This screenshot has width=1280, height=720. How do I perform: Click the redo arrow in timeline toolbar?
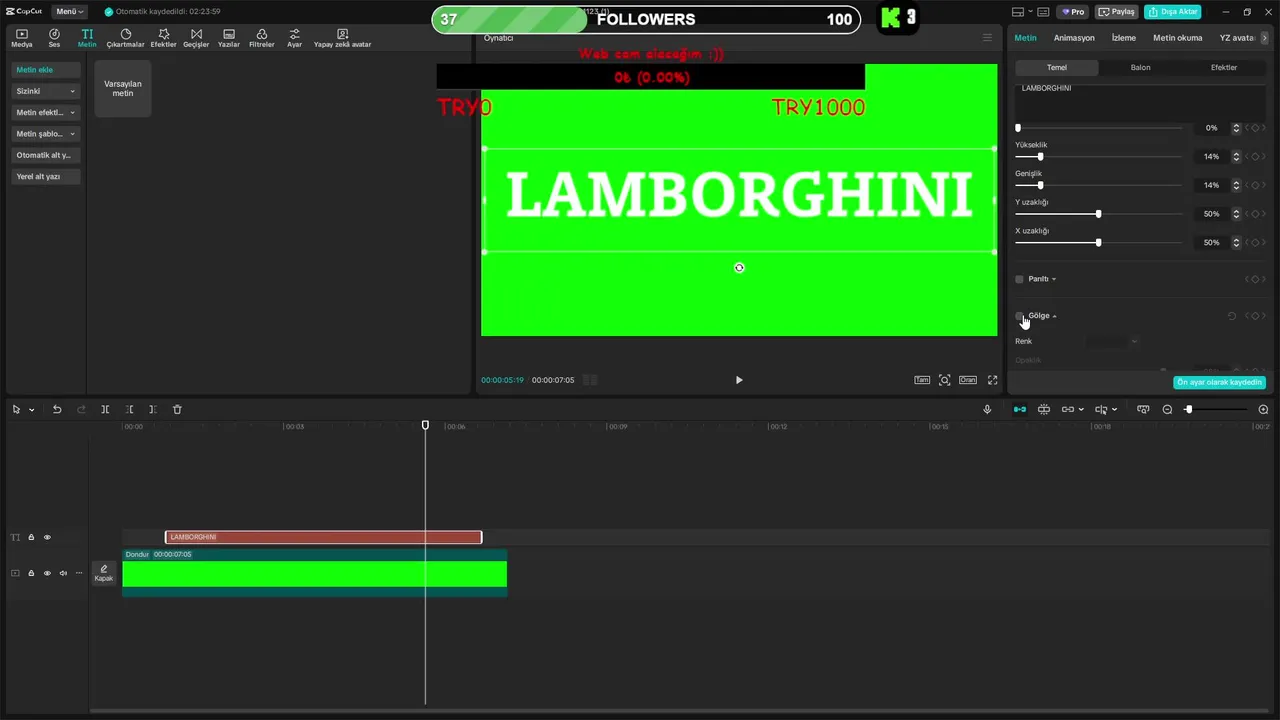[81, 409]
